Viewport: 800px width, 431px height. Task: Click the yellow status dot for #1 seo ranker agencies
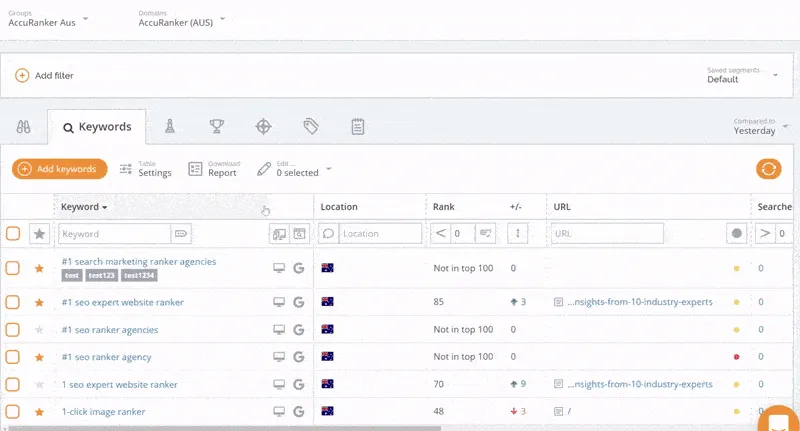coord(736,330)
